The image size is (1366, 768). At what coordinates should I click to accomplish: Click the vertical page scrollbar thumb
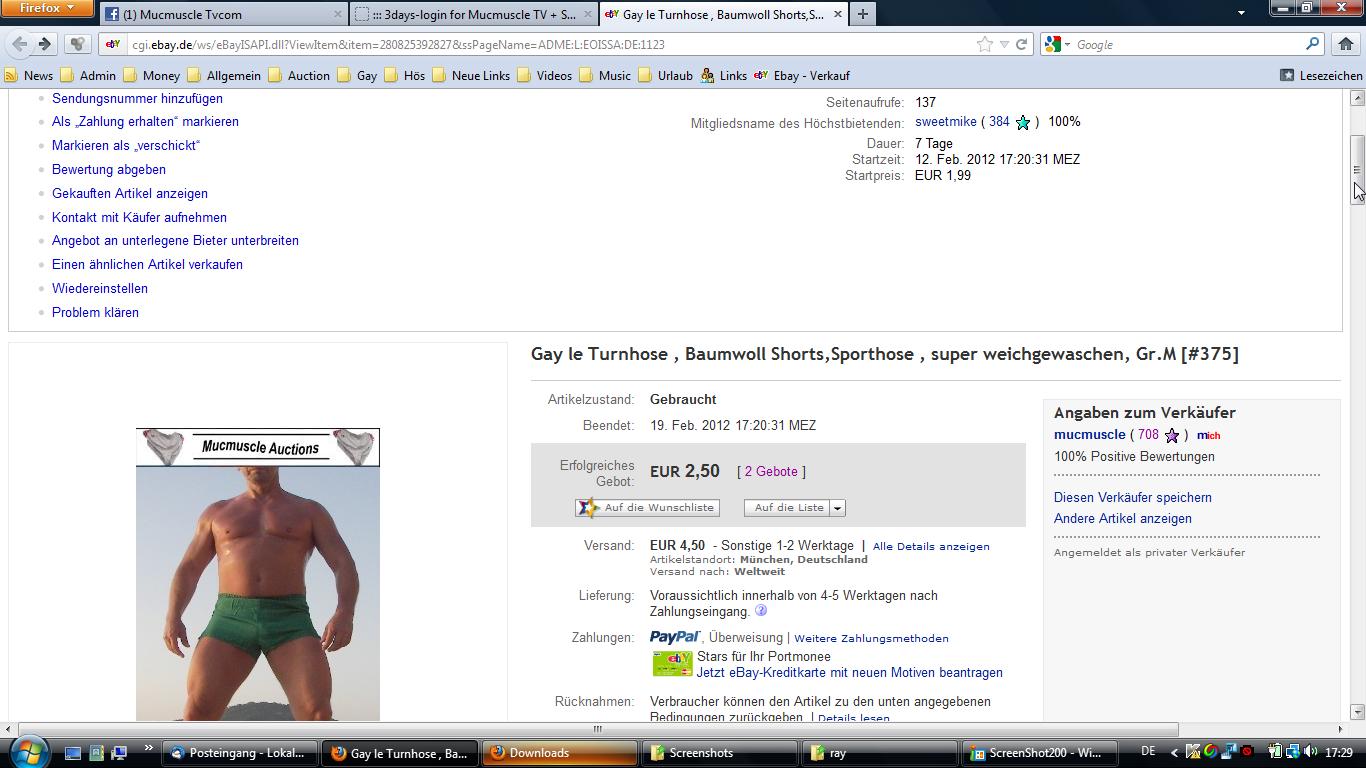(1357, 170)
